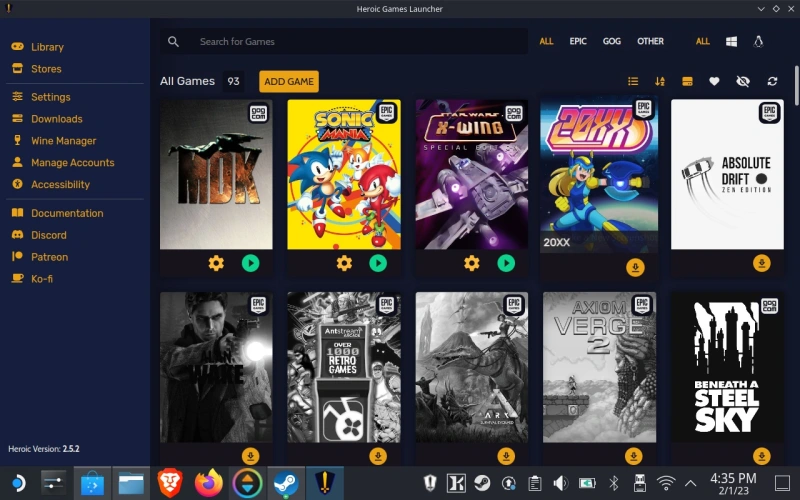The height and width of the screenshot is (500, 800).
Task: Refresh the game library
Action: 772,81
